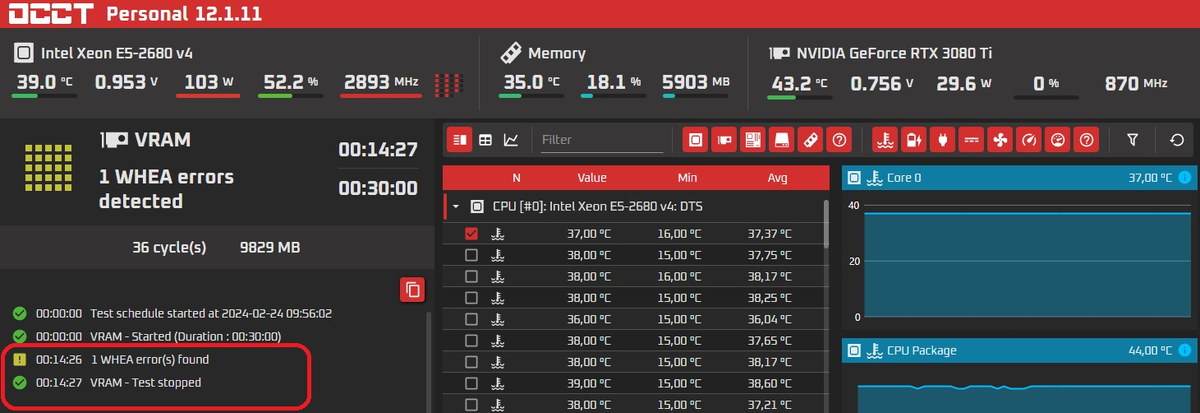The image size is (1200, 413).
Task: Click the square icon in the CPU Package graph header
Action: point(854,350)
